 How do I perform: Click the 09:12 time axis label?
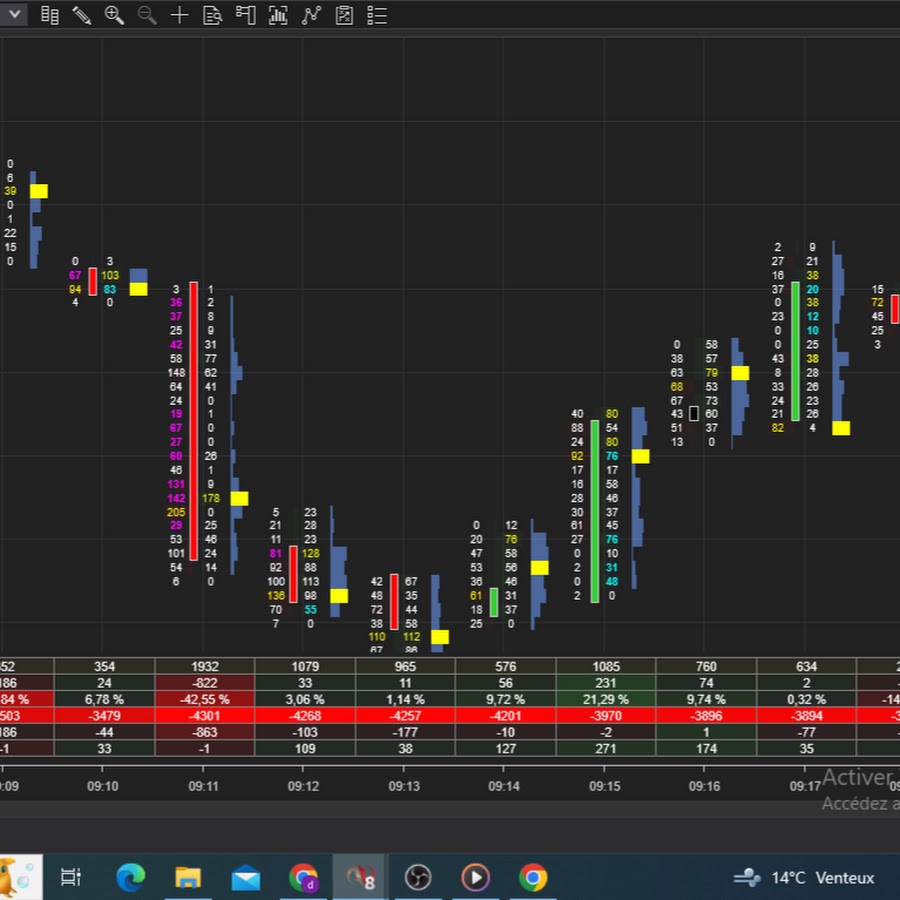pos(303,786)
